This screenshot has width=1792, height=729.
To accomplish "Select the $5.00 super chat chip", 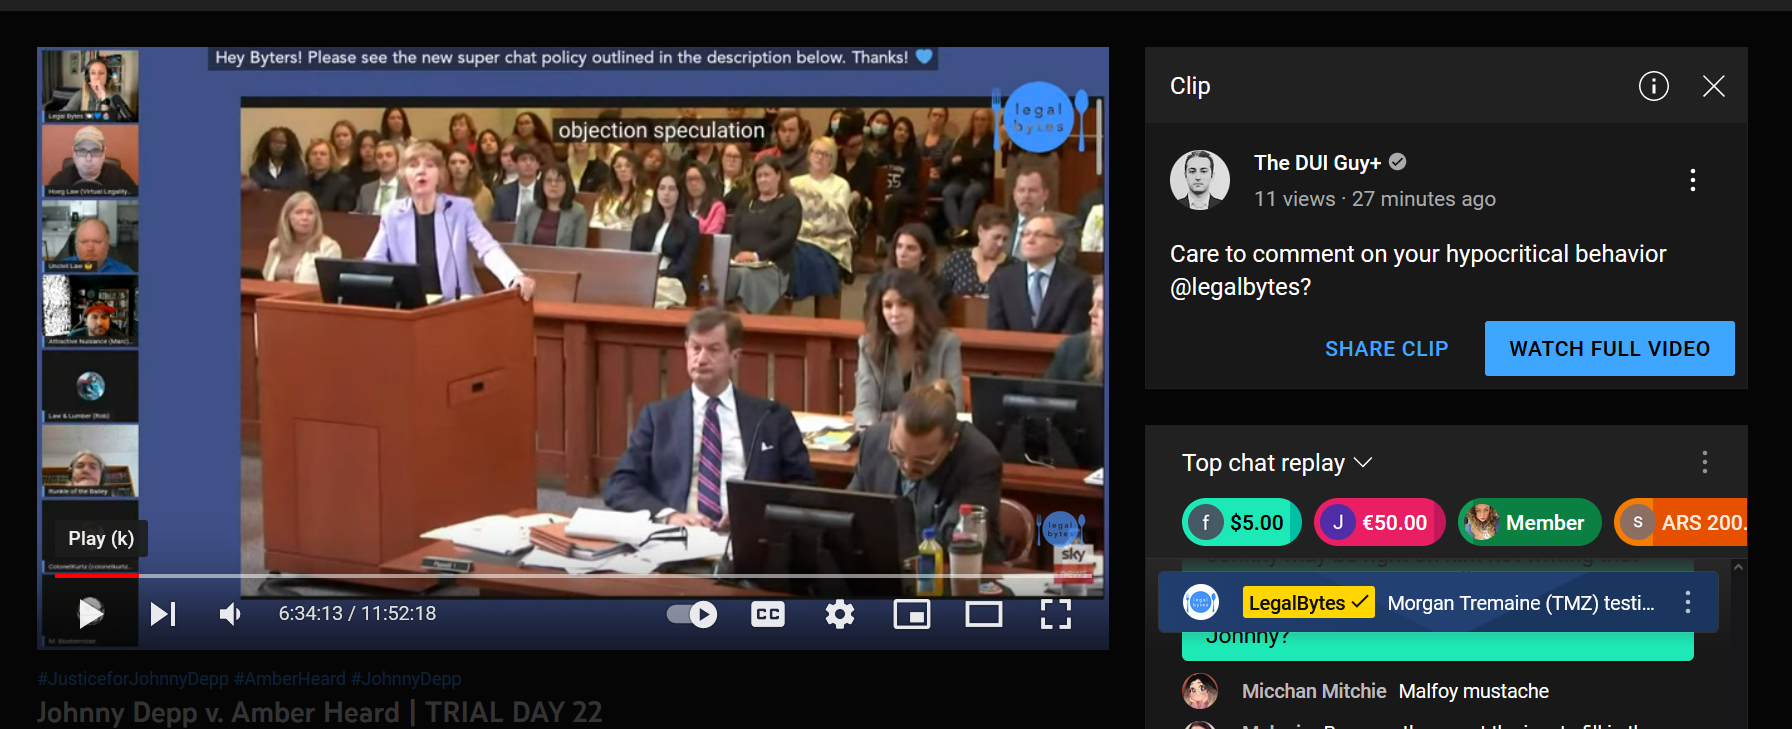I will coord(1242,522).
